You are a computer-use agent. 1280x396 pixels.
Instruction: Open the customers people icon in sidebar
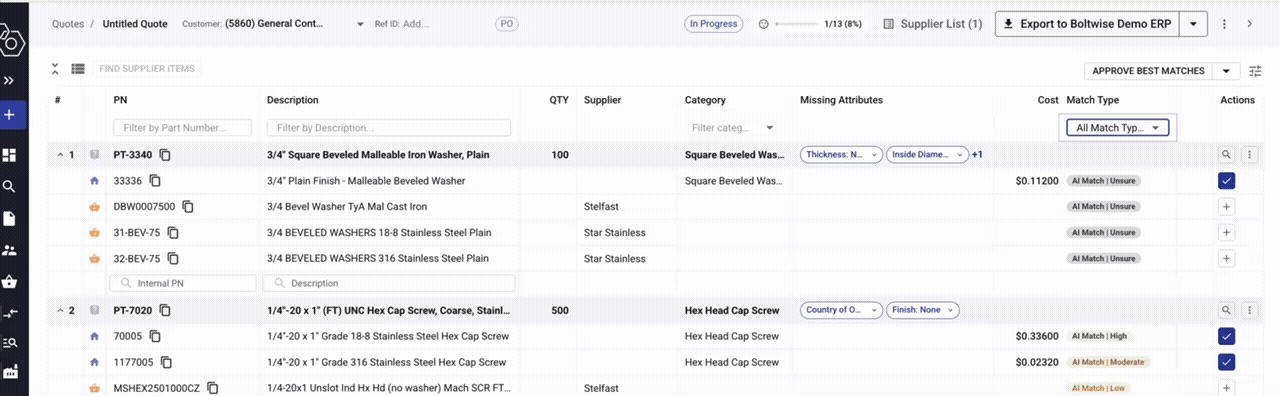[x=10, y=250]
